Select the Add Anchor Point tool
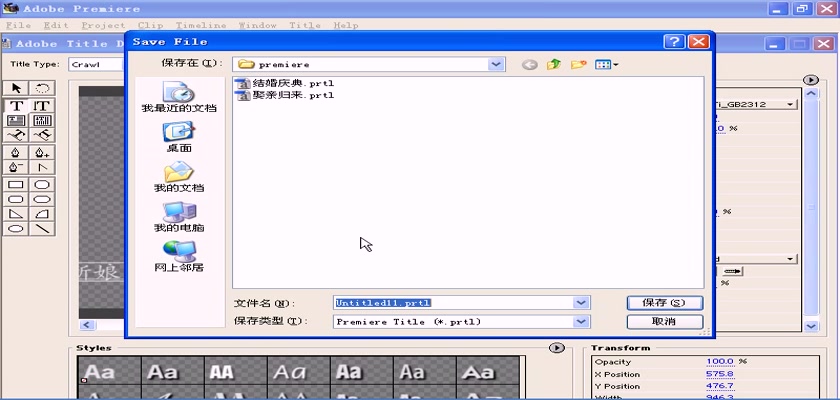Image resolution: width=840 pixels, height=400 pixels. (x=42, y=153)
